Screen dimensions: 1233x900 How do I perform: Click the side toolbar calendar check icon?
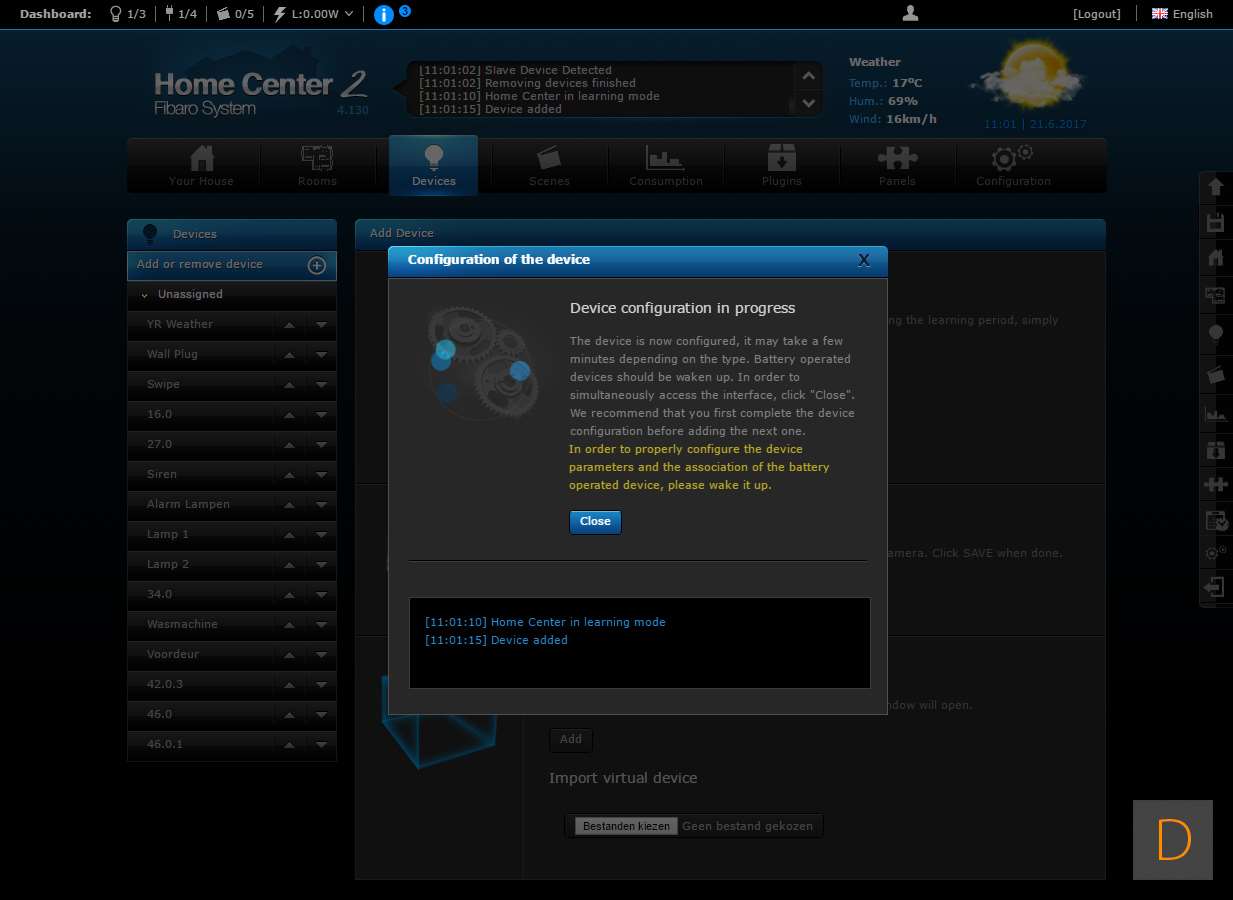[x=1216, y=520]
